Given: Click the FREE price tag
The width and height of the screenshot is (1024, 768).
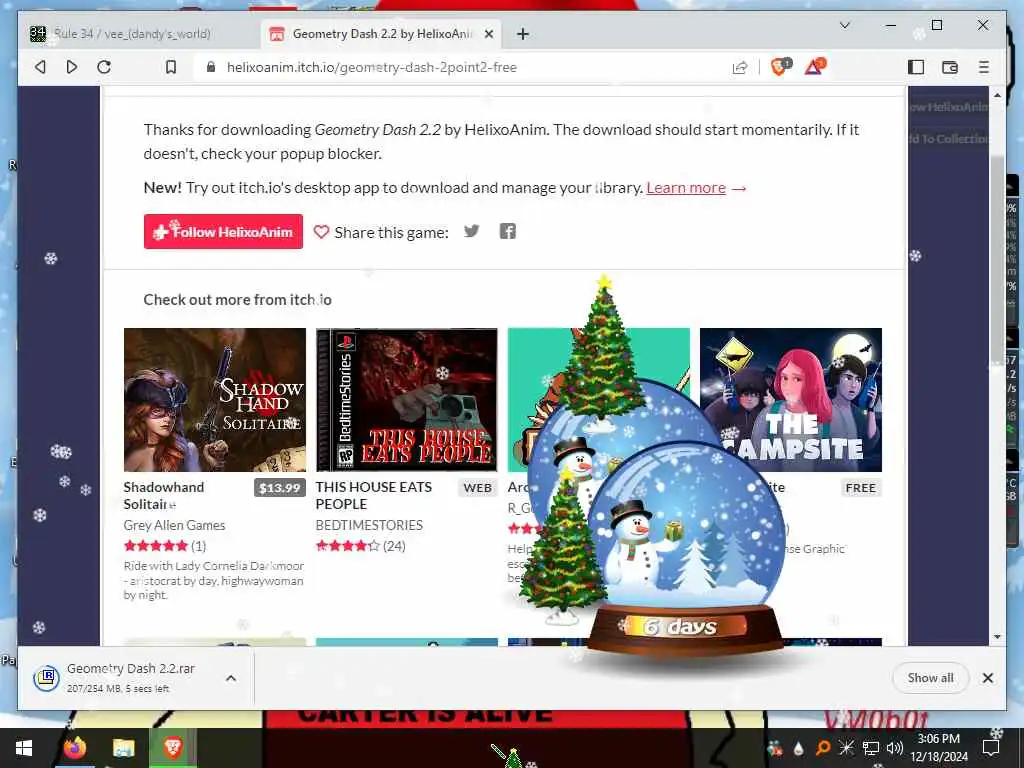Looking at the screenshot, I should pos(860,488).
